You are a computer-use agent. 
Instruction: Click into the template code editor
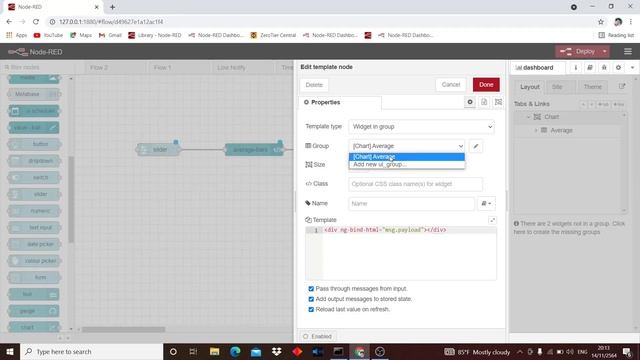click(409, 253)
